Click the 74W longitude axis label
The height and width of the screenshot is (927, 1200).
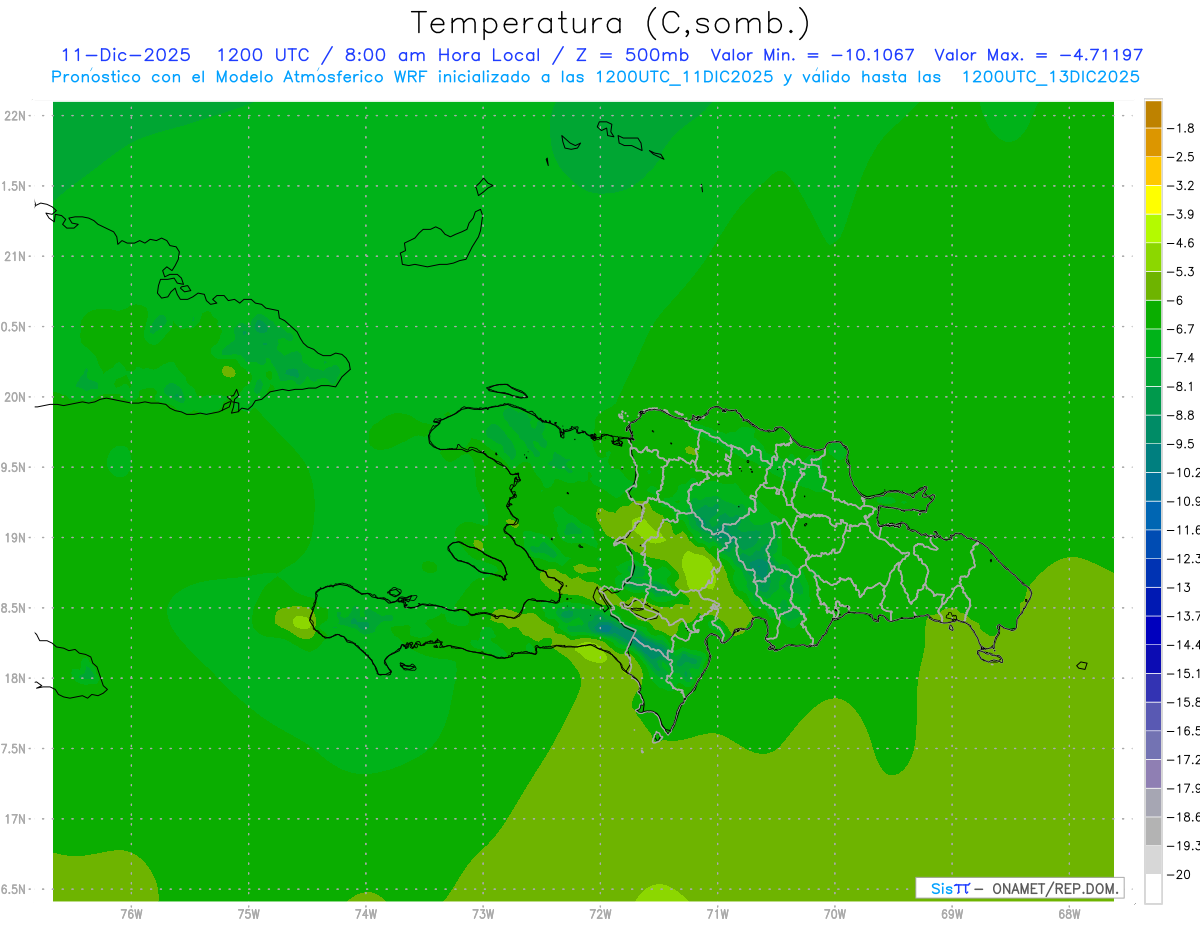point(365,914)
